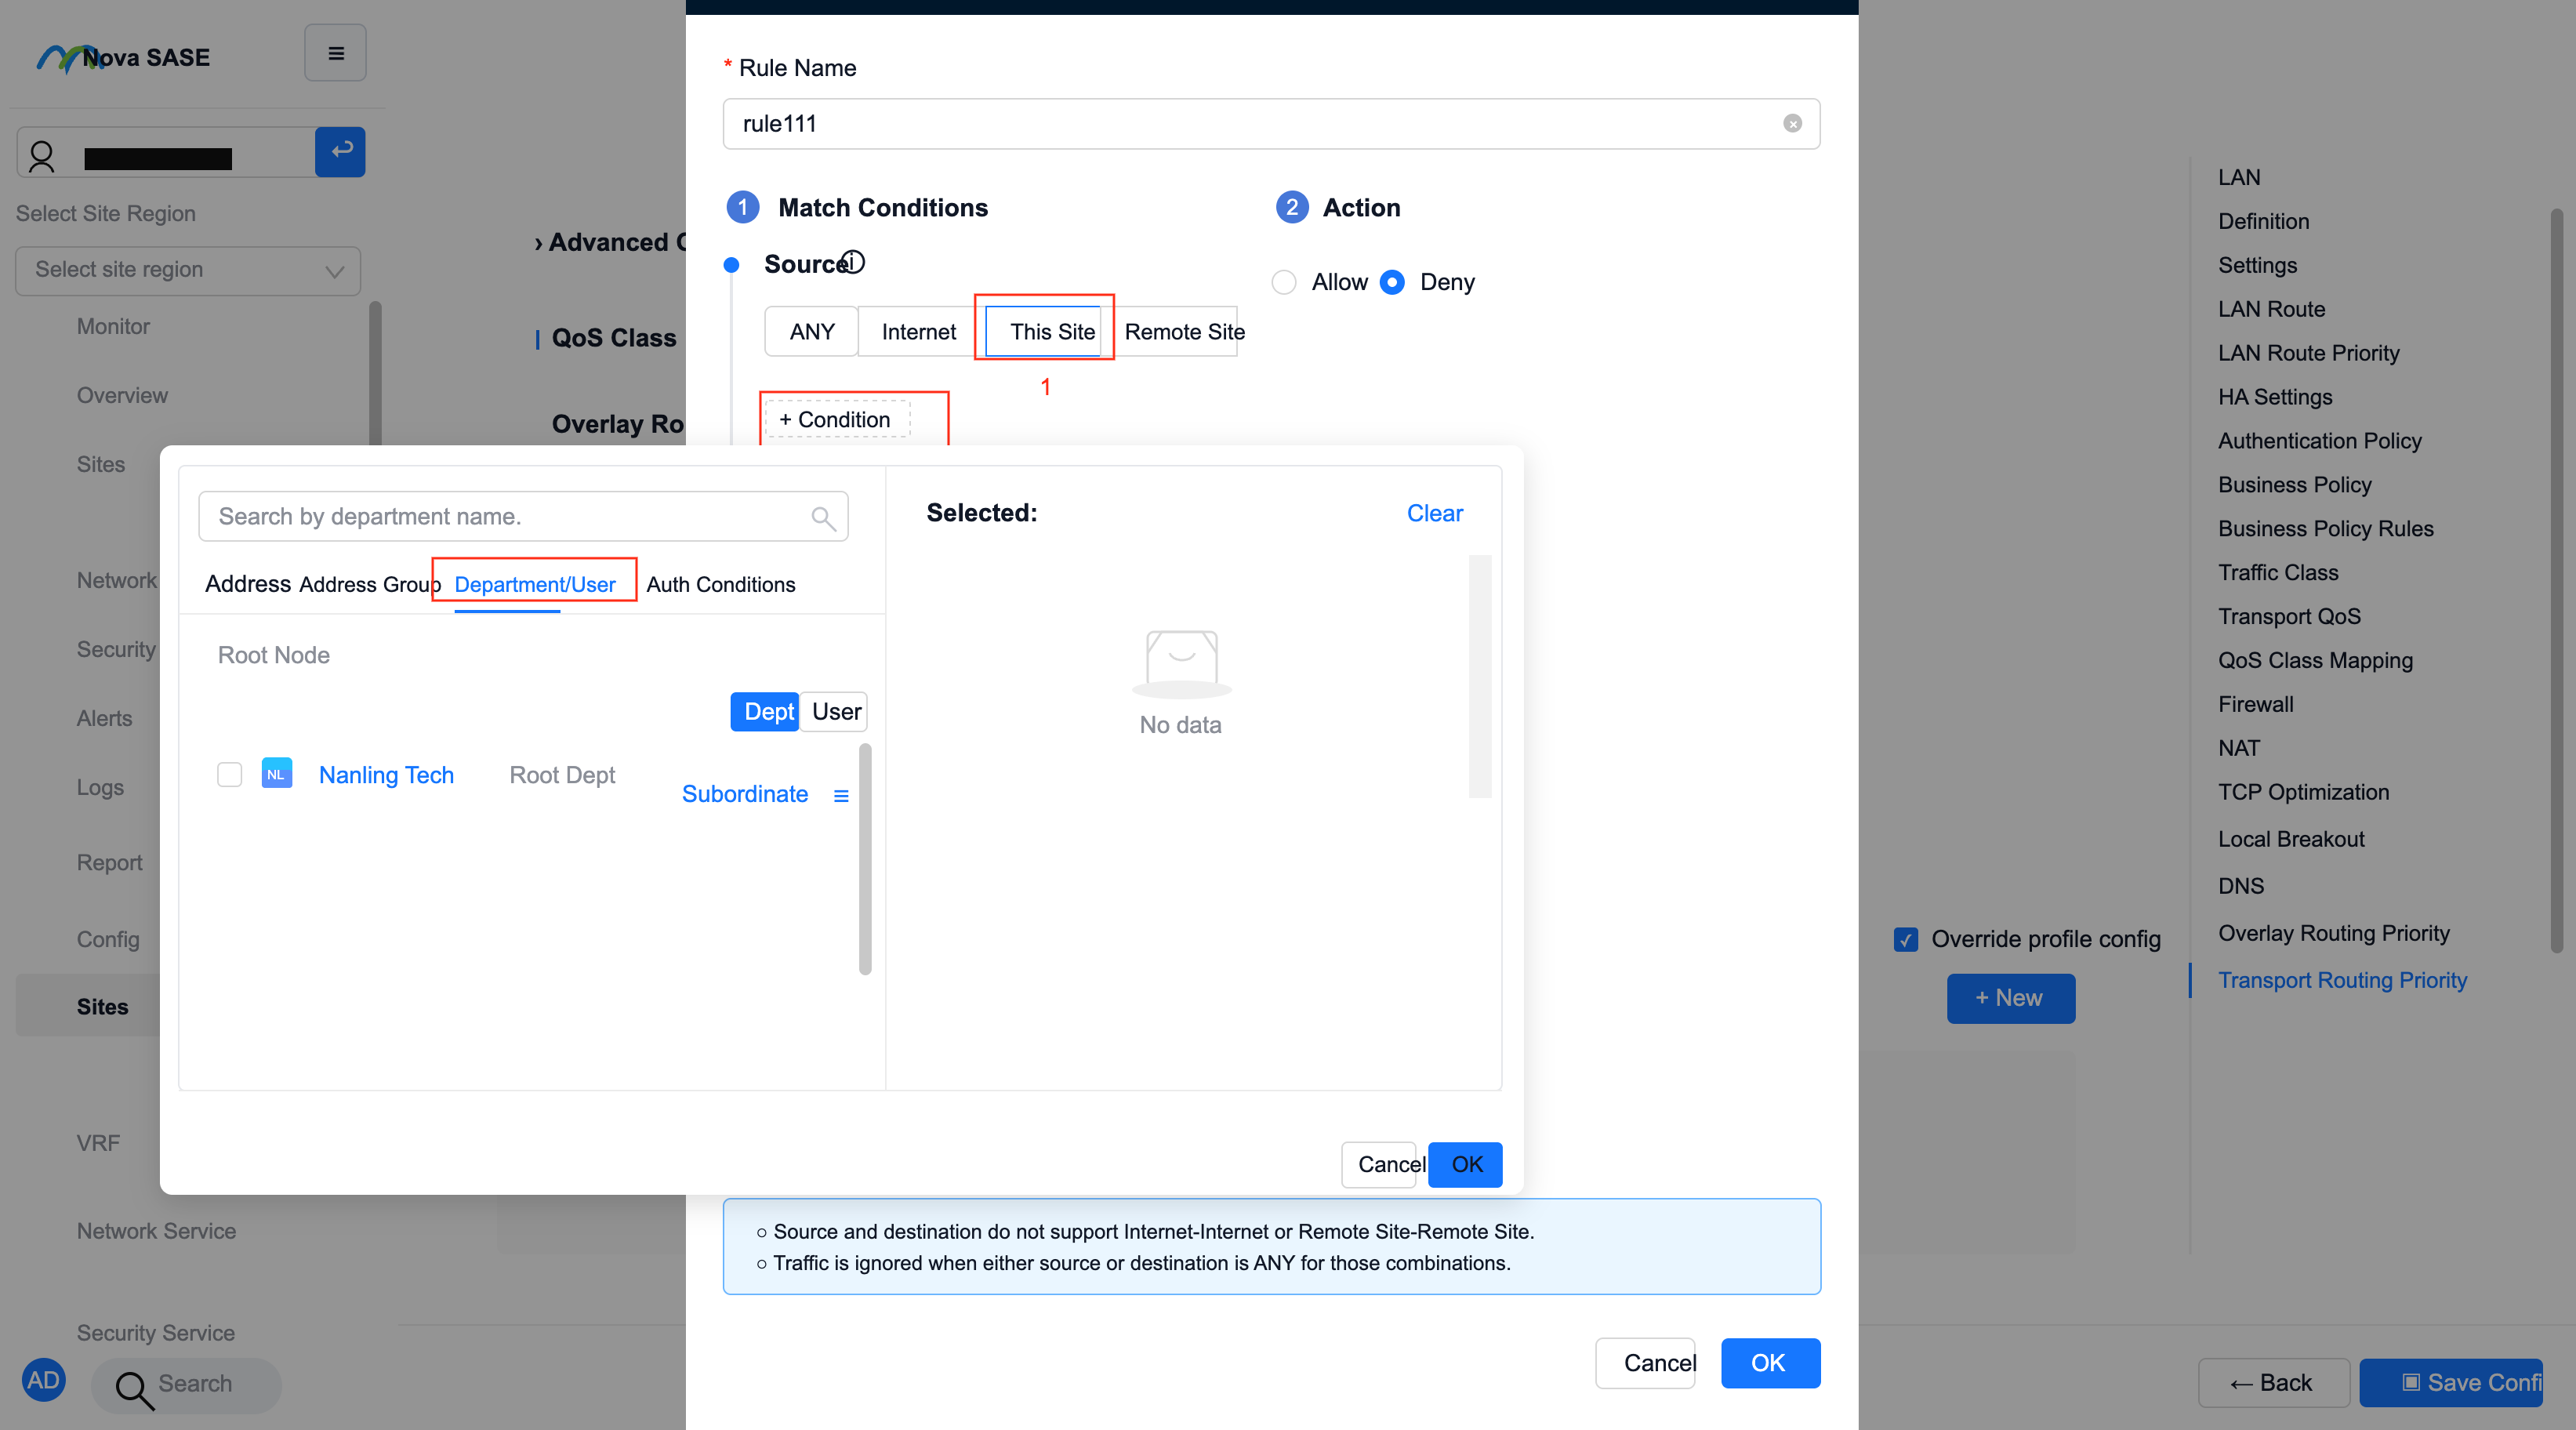The height and width of the screenshot is (1430, 2576).
Task: Jump to Business Policy Rules section
Action: click(x=2325, y=529)
